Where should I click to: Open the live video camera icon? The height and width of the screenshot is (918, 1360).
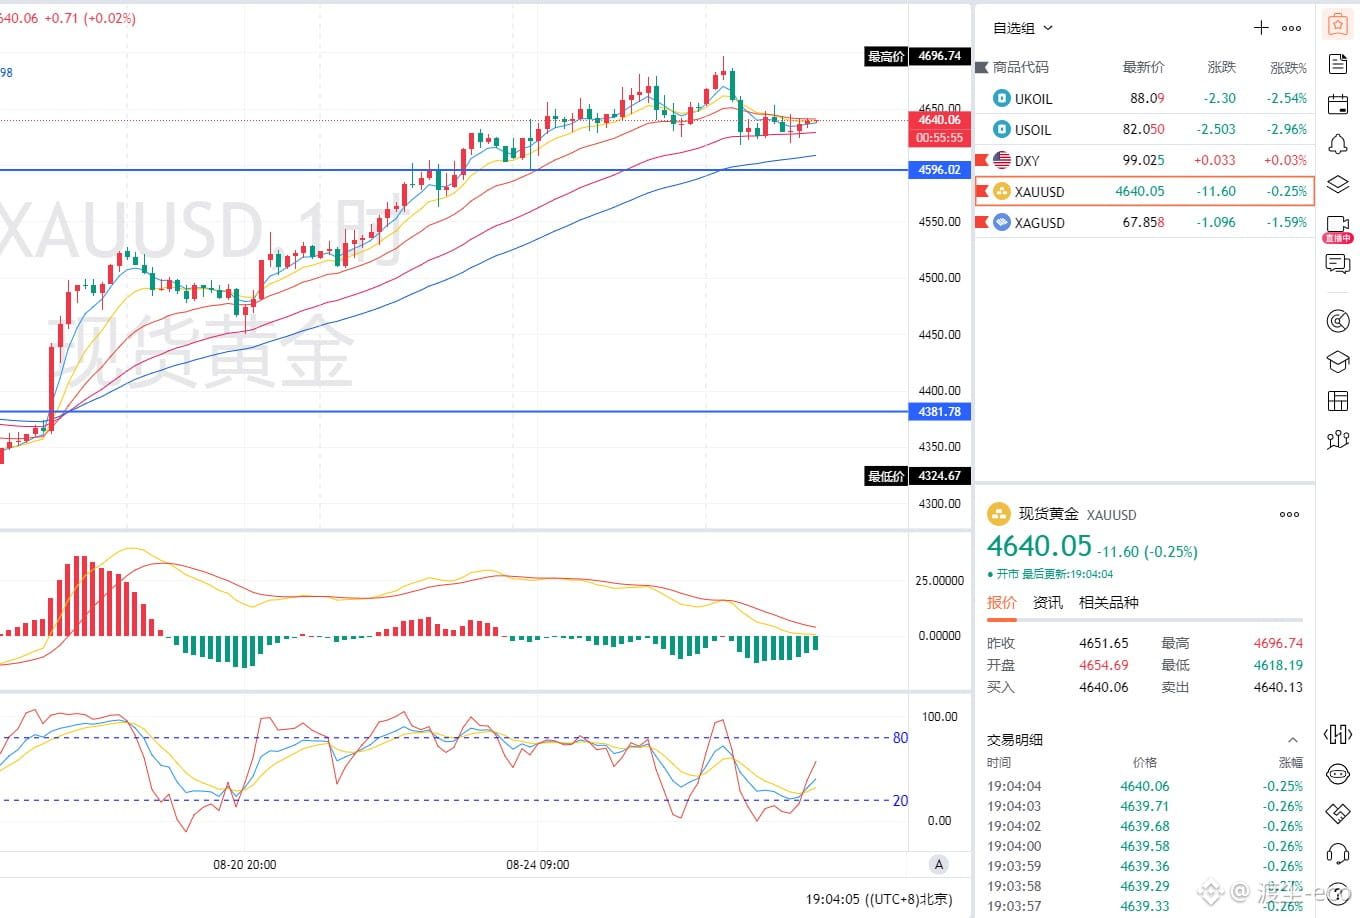1338,227
